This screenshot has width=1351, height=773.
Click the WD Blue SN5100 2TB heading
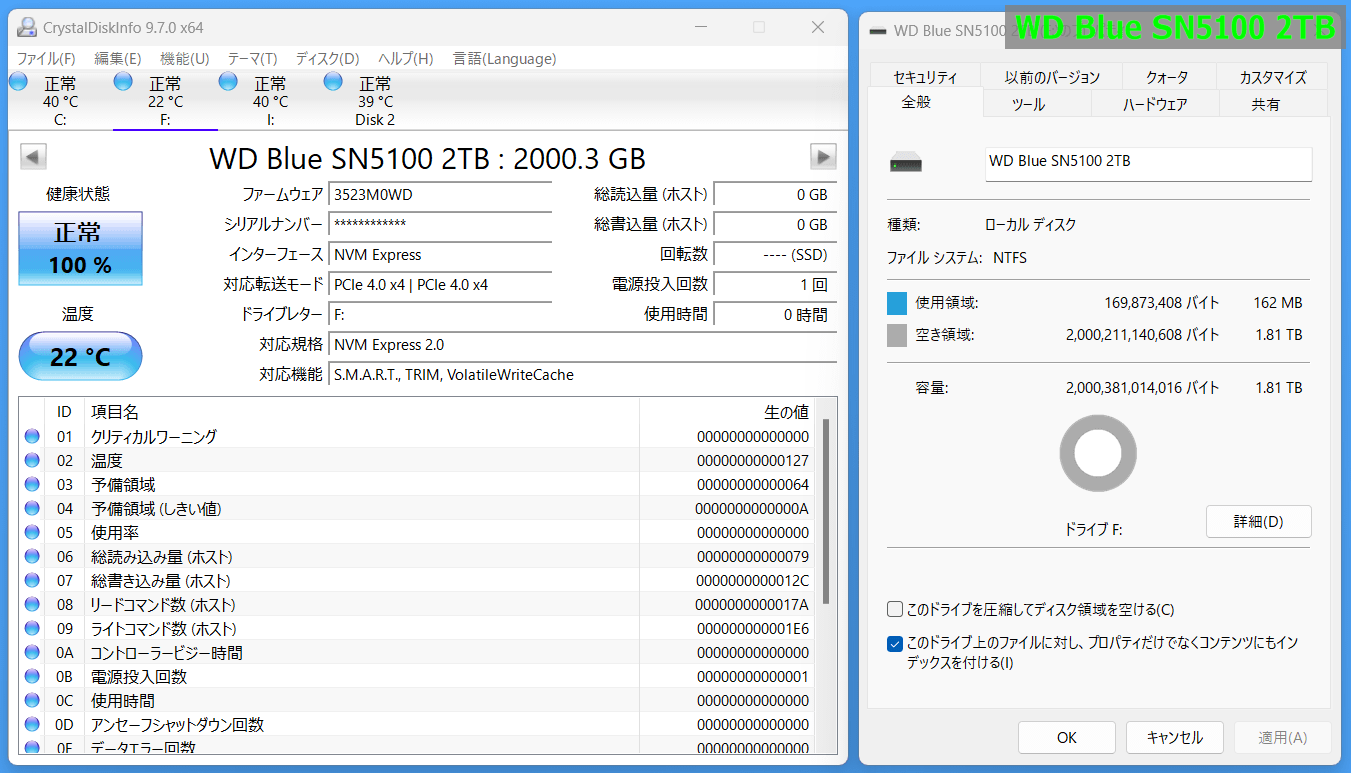[x=428, y=158]
